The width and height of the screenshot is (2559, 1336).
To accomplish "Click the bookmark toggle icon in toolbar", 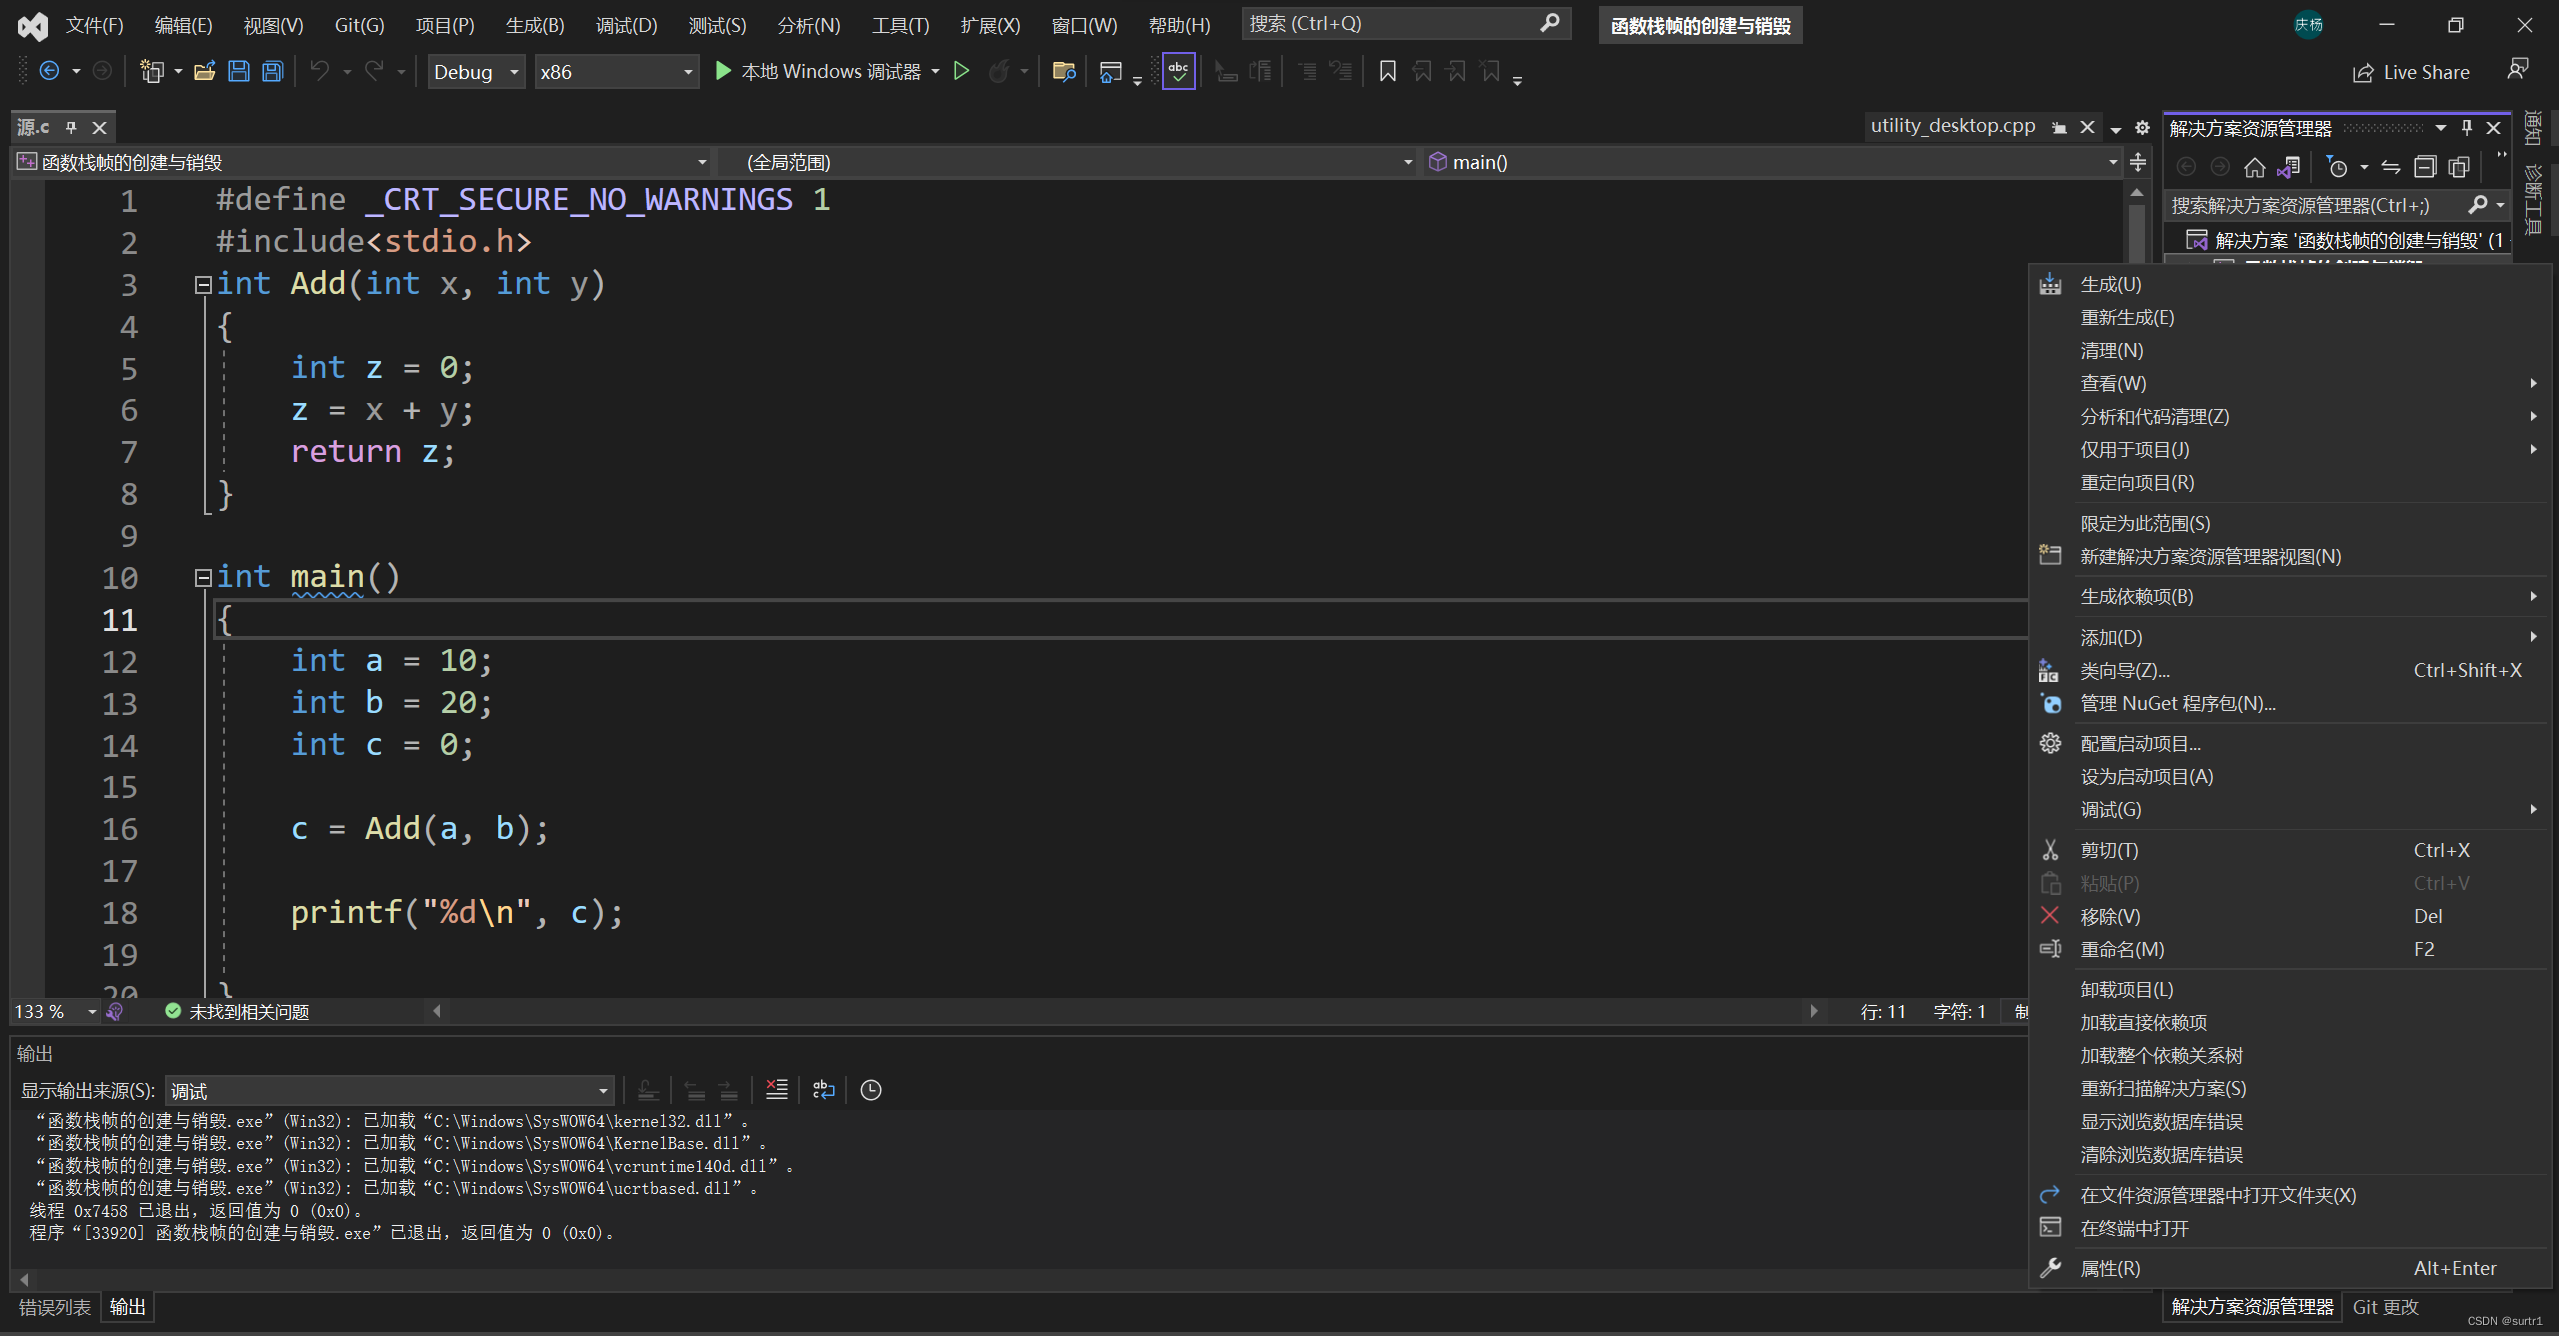I will pyautogui.click(x=1387, y=71).
